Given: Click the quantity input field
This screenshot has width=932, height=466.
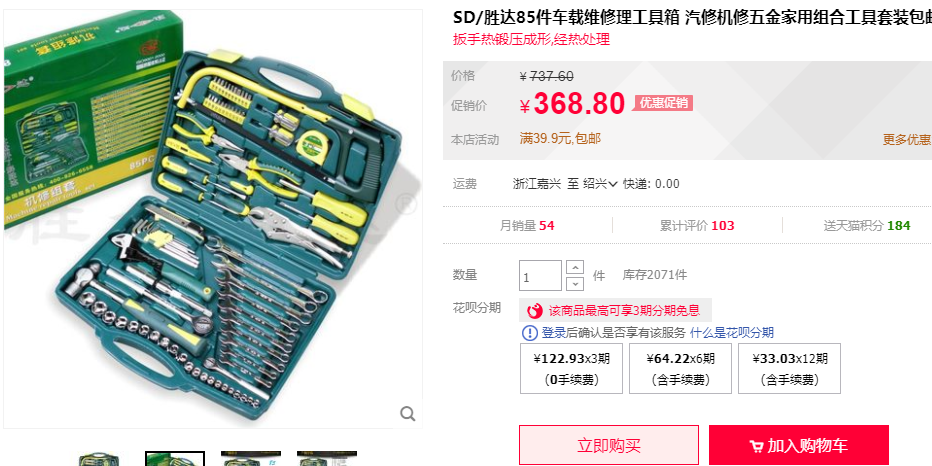Looking at the screenshot, I should tap(540, 276).
